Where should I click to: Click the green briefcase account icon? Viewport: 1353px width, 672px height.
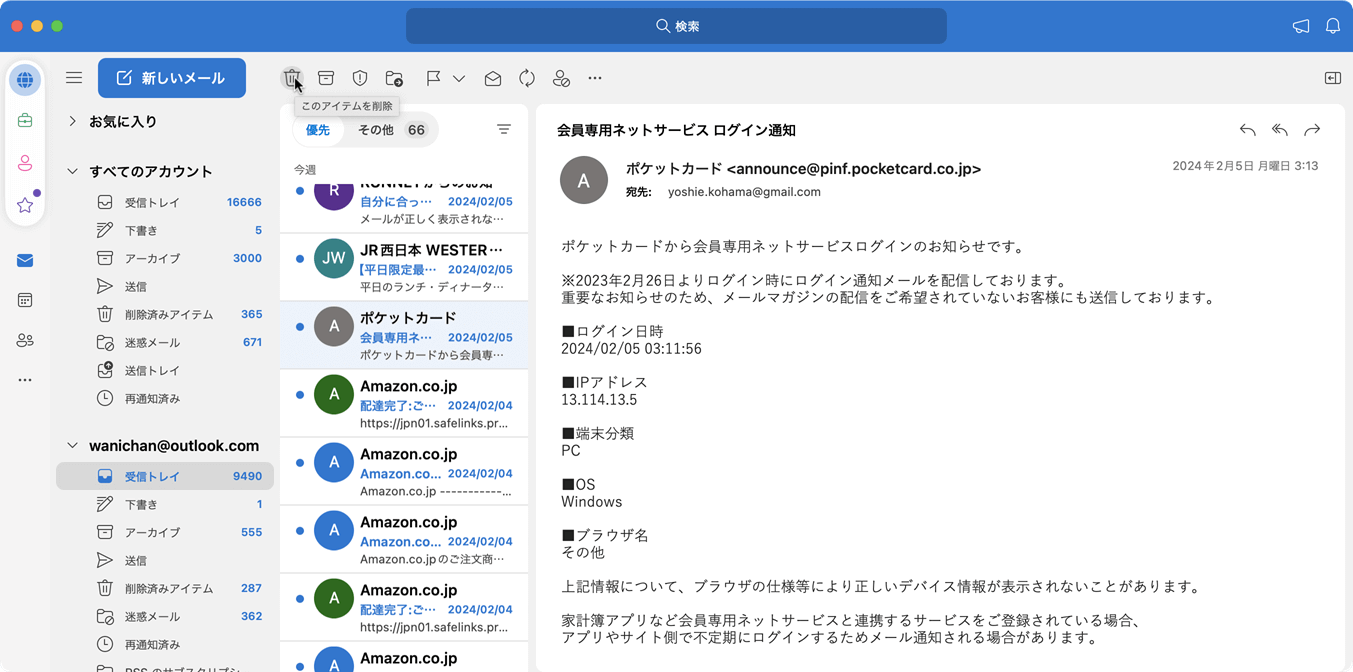[x=25, y=121]
